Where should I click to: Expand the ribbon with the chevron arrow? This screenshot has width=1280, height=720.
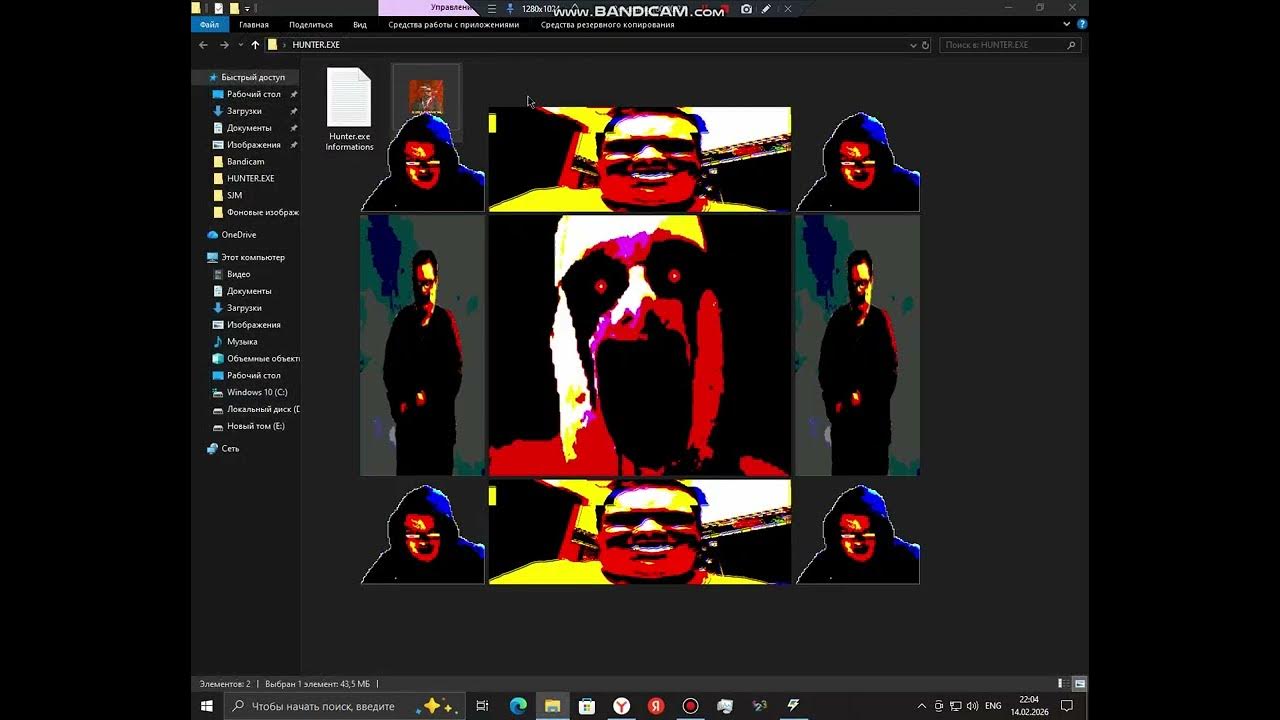[1066, 24]
